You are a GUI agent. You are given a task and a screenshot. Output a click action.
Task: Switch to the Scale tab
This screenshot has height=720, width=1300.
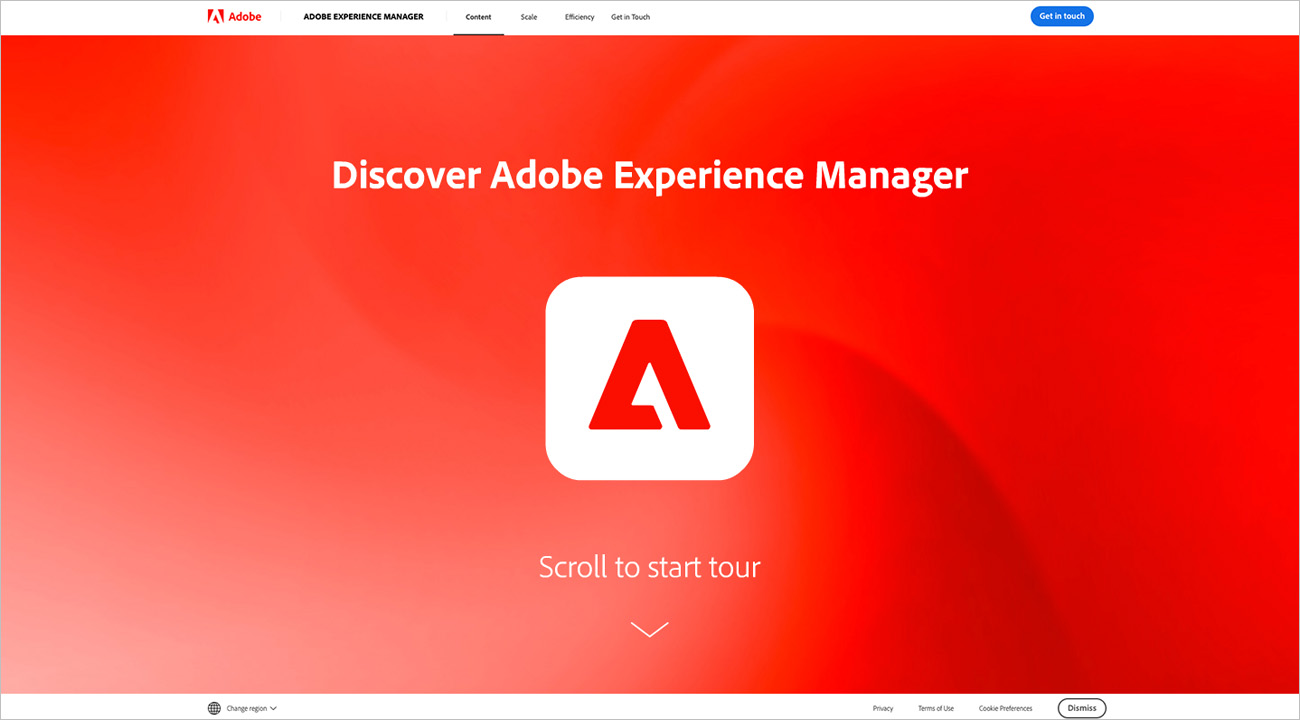(529, 17)
